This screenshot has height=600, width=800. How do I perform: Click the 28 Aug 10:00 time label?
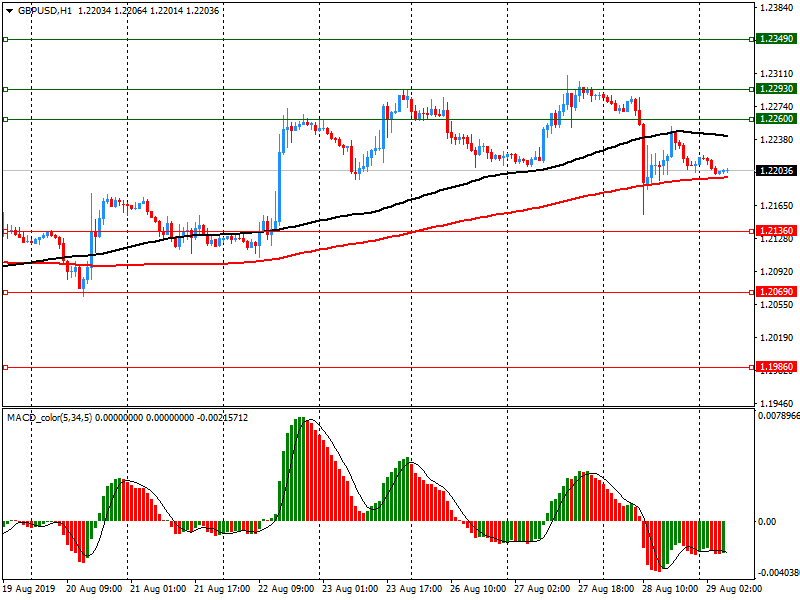[670, 589]
